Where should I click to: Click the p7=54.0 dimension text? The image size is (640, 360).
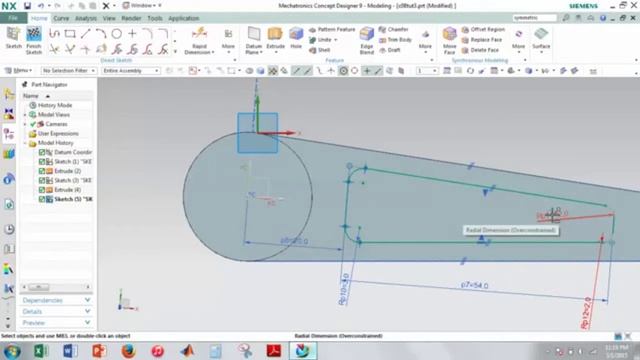[474, 285]
